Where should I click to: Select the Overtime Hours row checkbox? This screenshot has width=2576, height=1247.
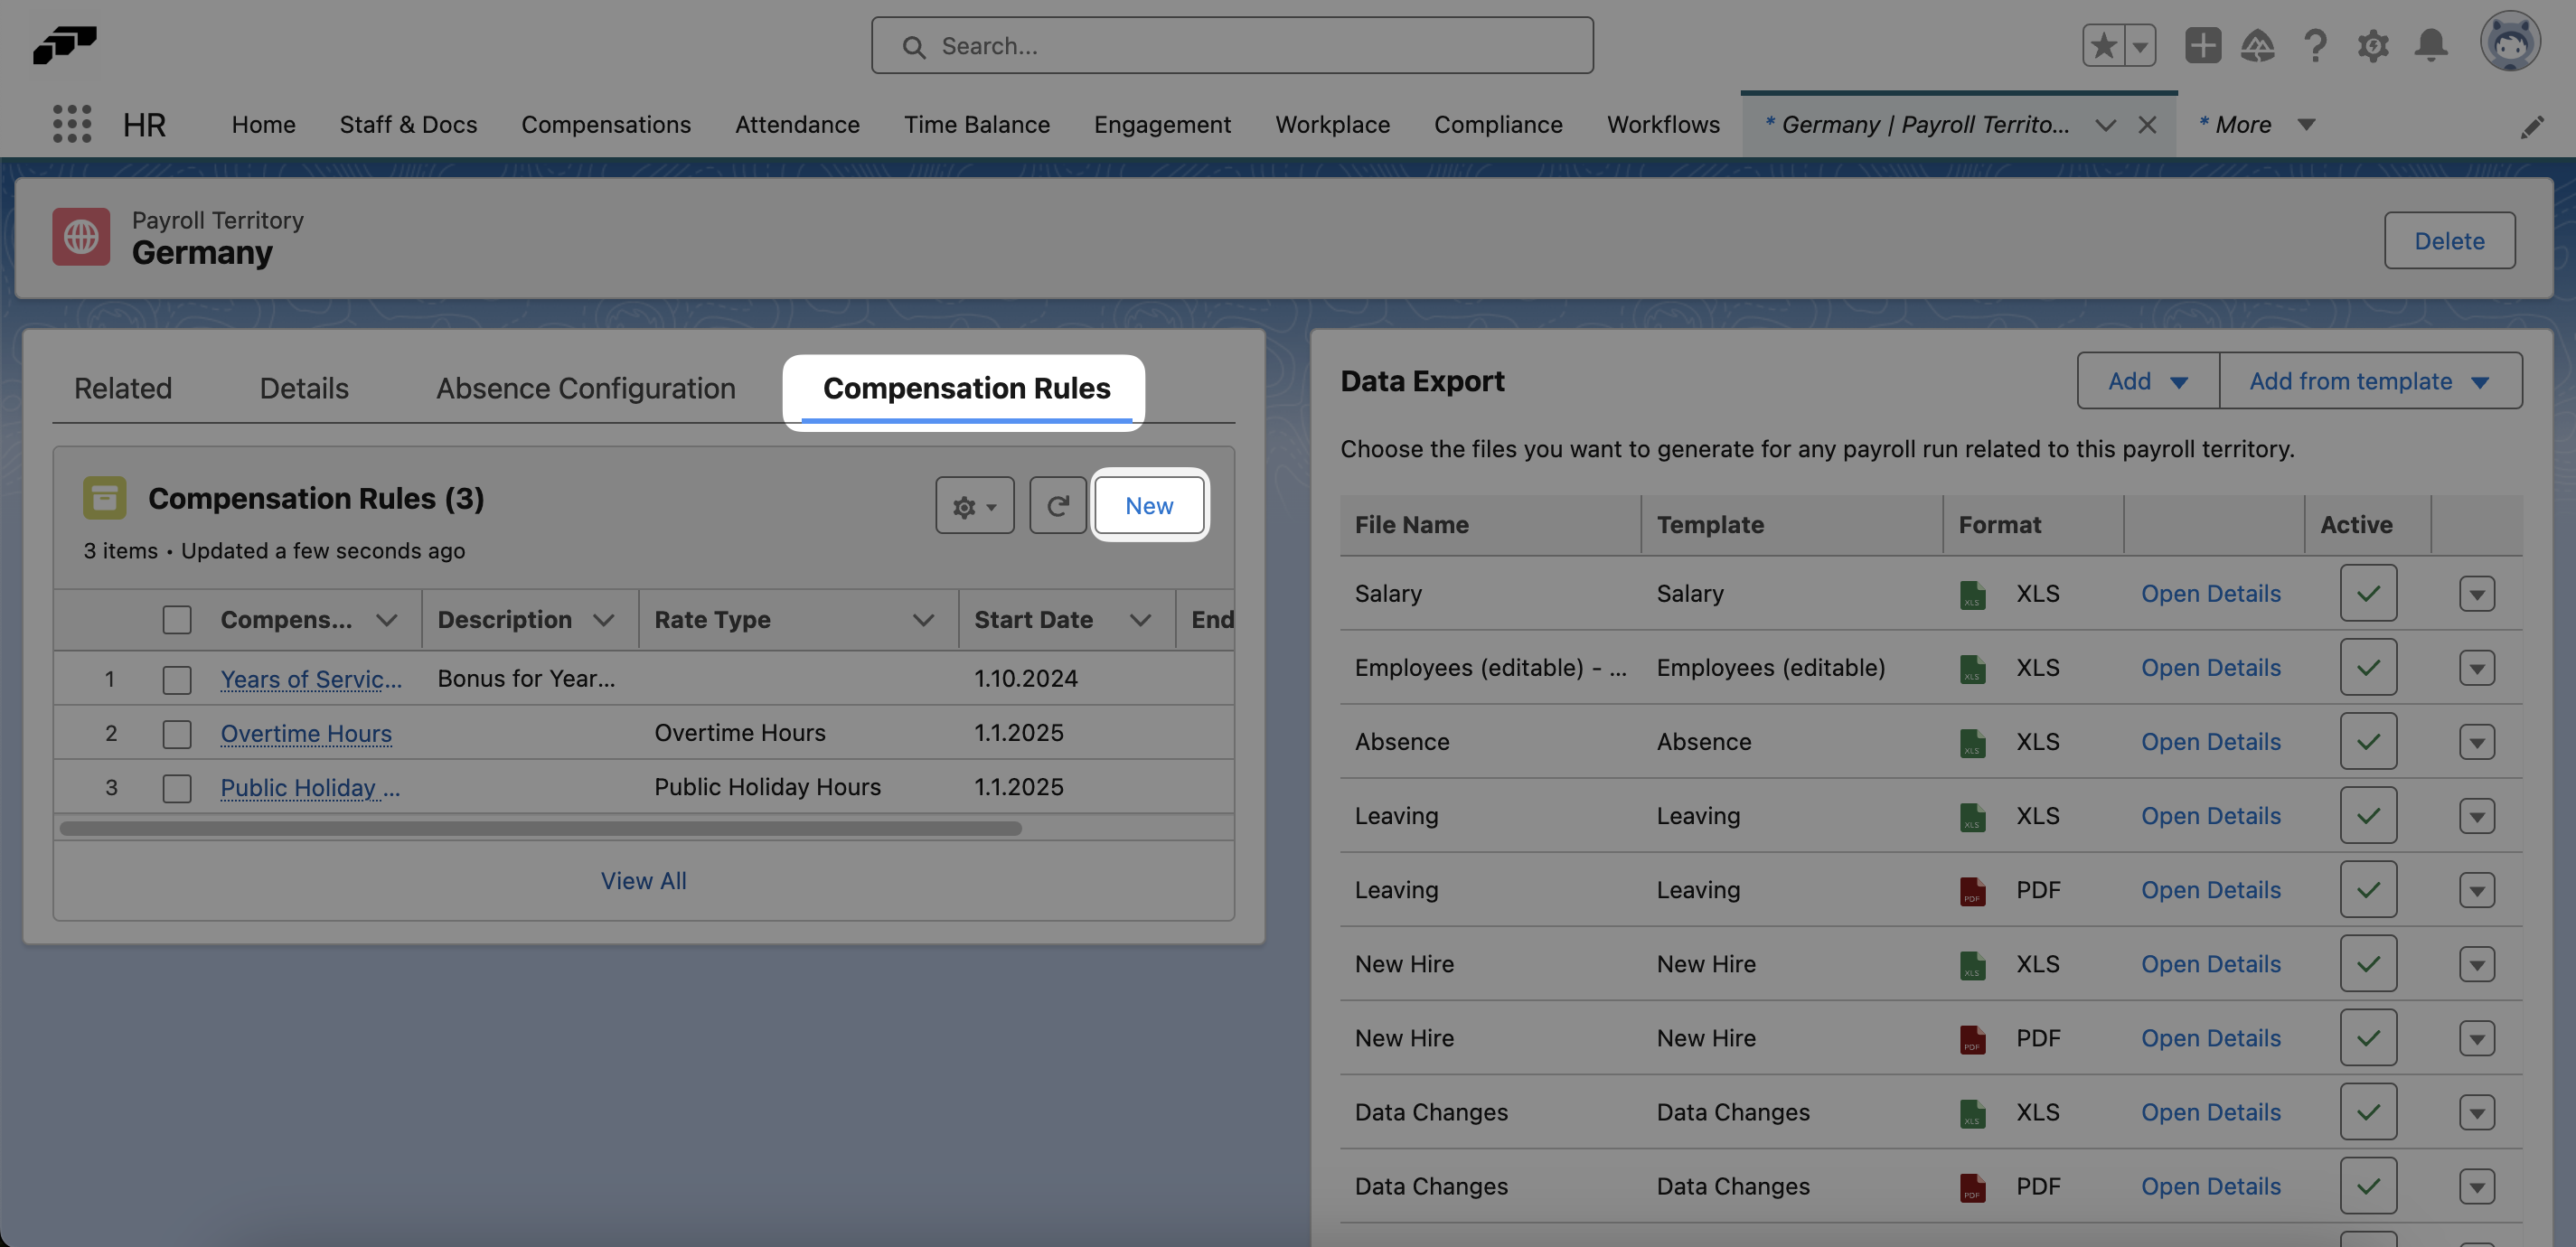pos(177,734)
